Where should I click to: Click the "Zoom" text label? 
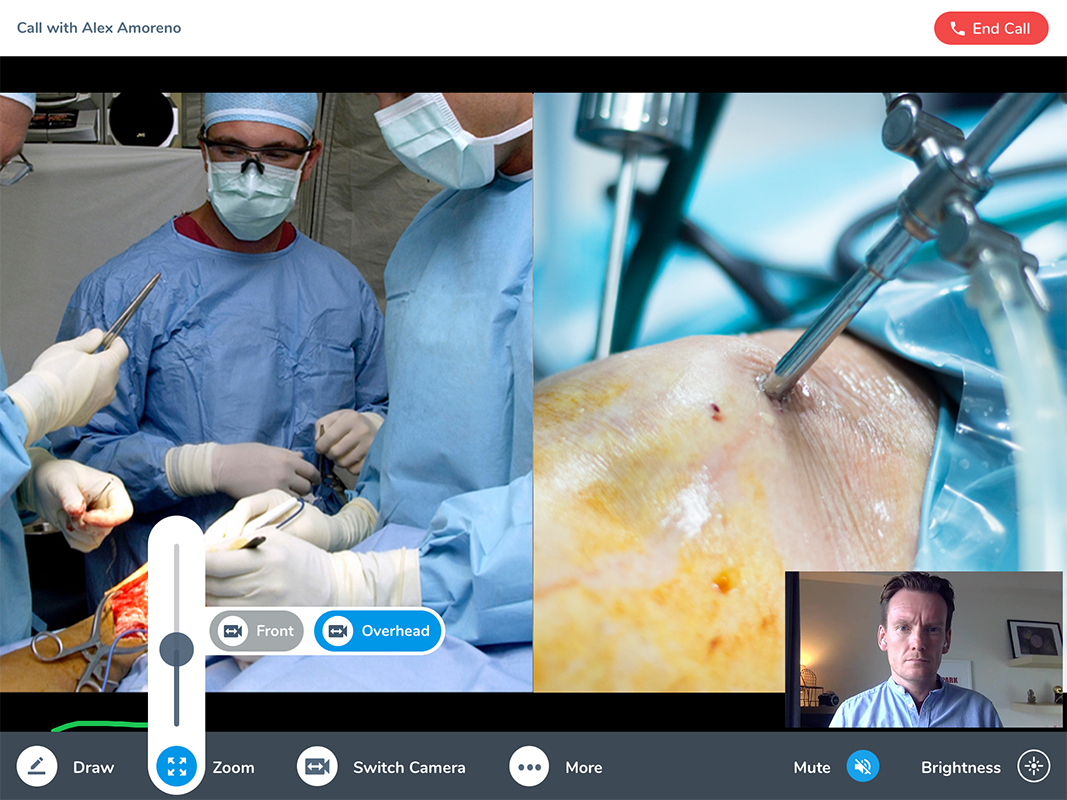(x=233, y=768)
